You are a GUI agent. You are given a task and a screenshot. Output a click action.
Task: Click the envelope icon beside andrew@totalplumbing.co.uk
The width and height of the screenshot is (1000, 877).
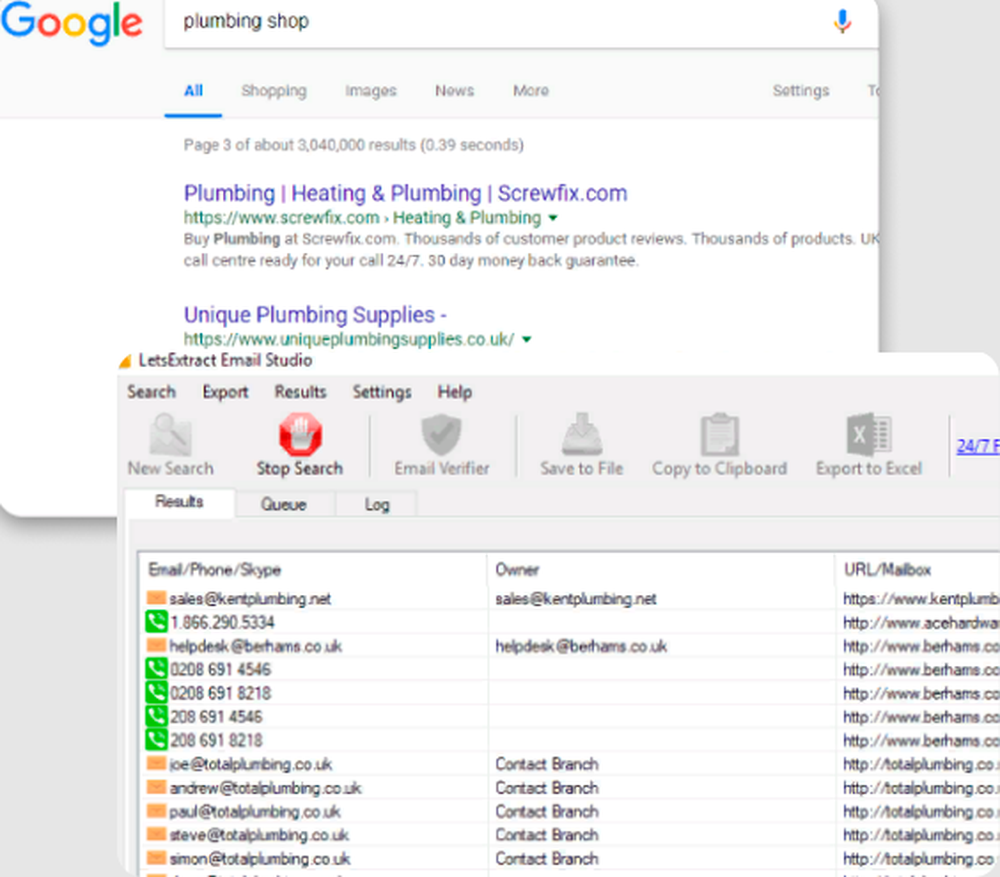click(156, 786)
